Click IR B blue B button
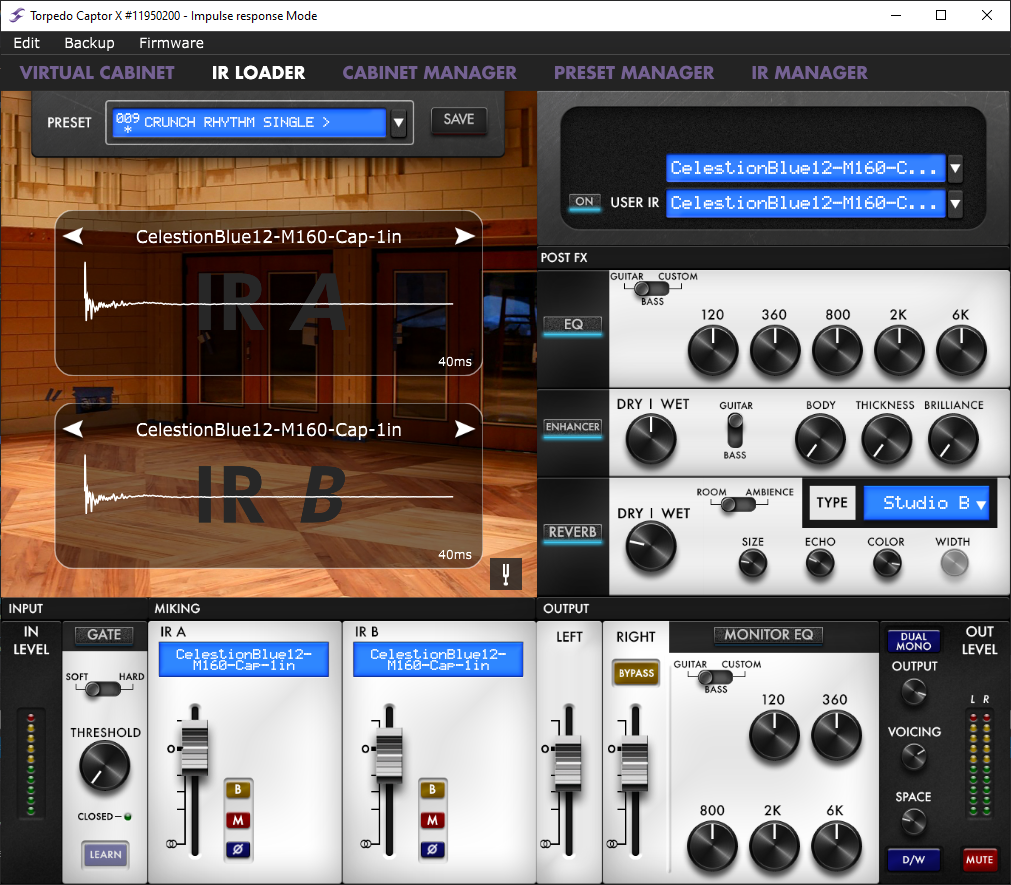1011x885 pixels. (433, 790)
